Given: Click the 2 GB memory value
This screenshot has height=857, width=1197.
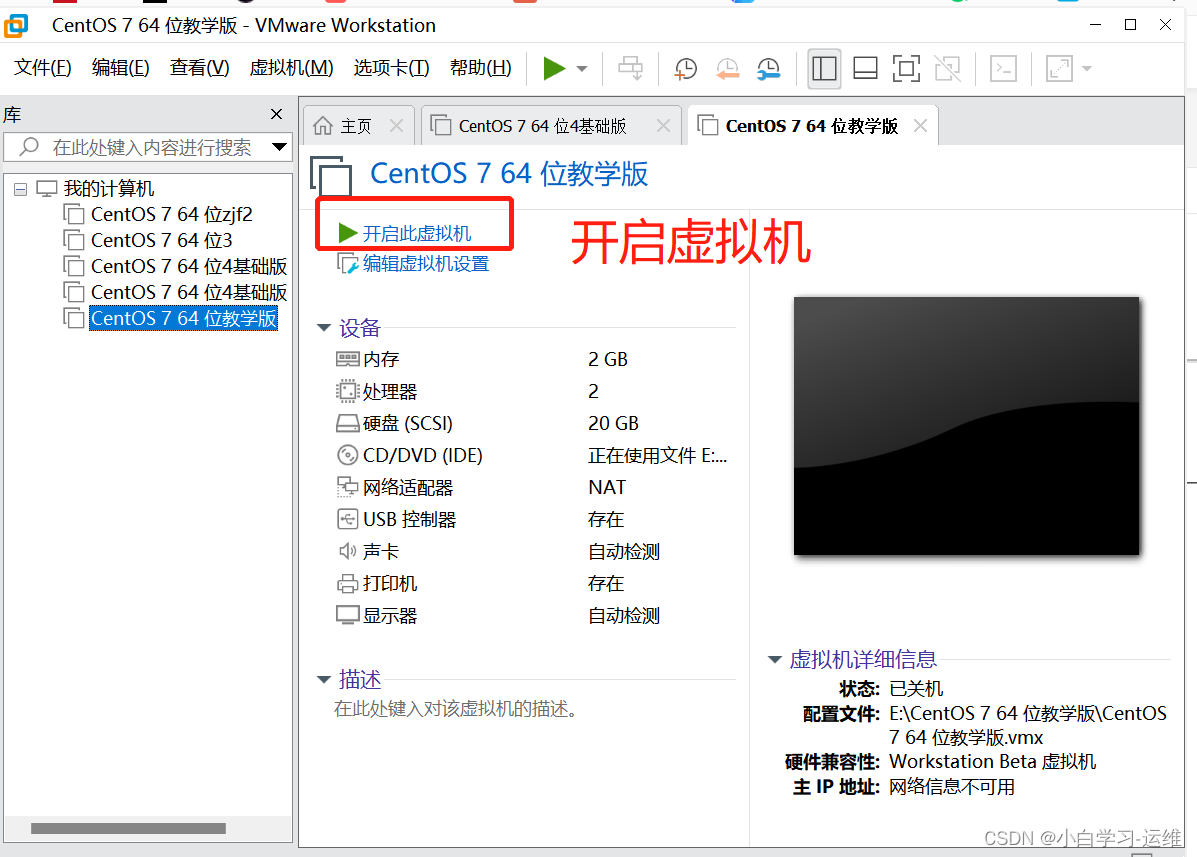Looking at the screenshot, I should [x=608, y=359].
